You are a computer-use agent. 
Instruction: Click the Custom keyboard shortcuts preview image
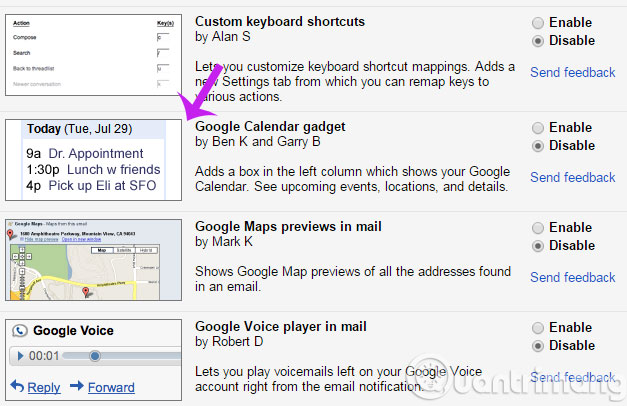(x=91, y=56)
